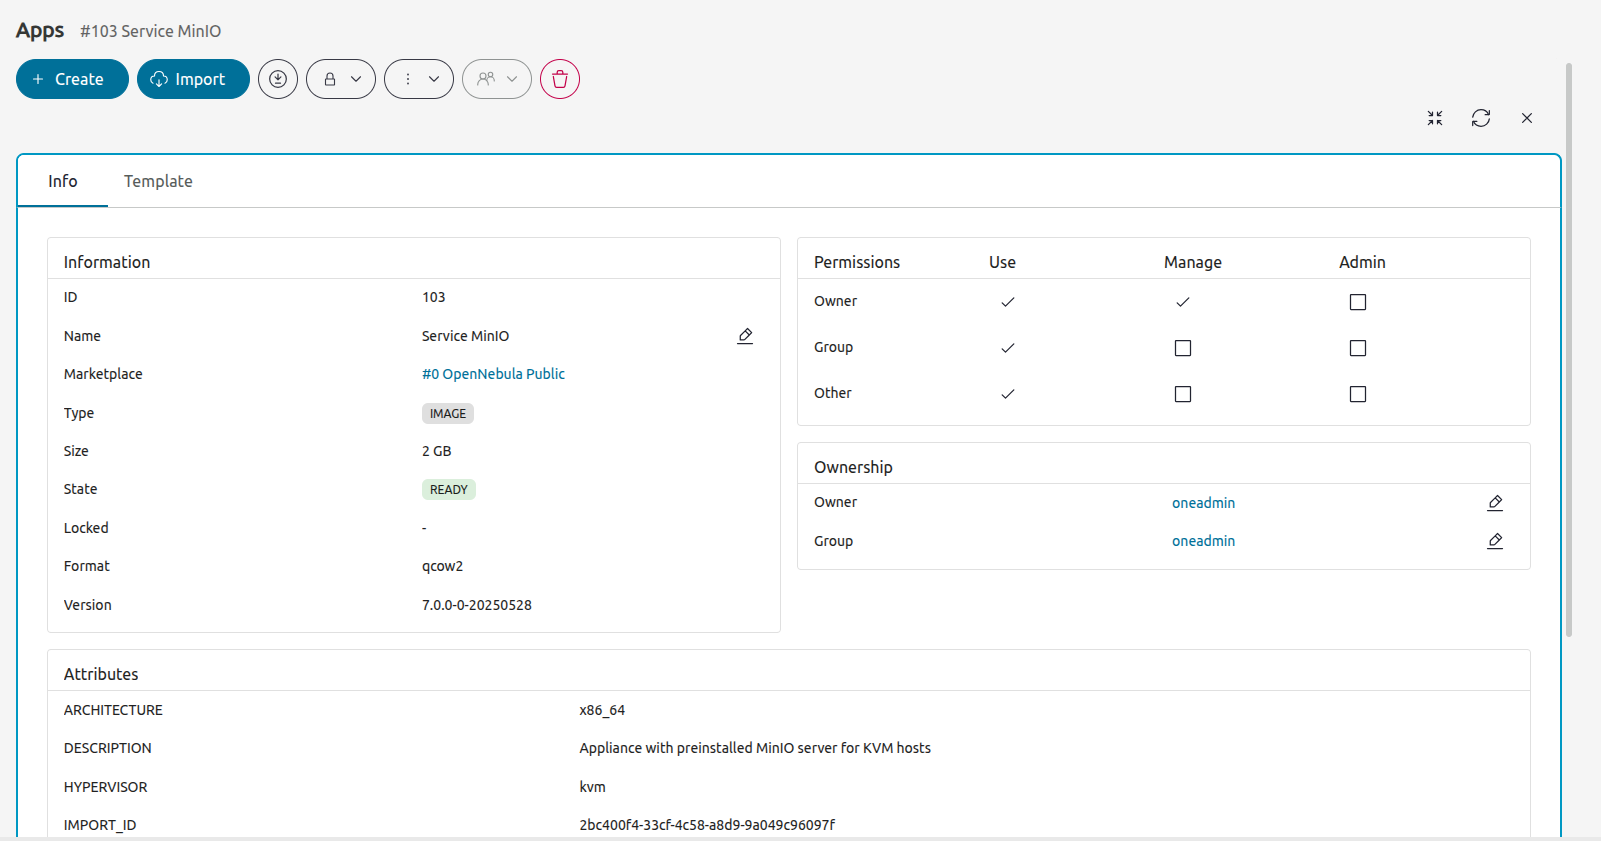Click the #103 Service MinIO subtitle
The height and width of the screenshot is (841, 1601).
[x=151, y=31]
